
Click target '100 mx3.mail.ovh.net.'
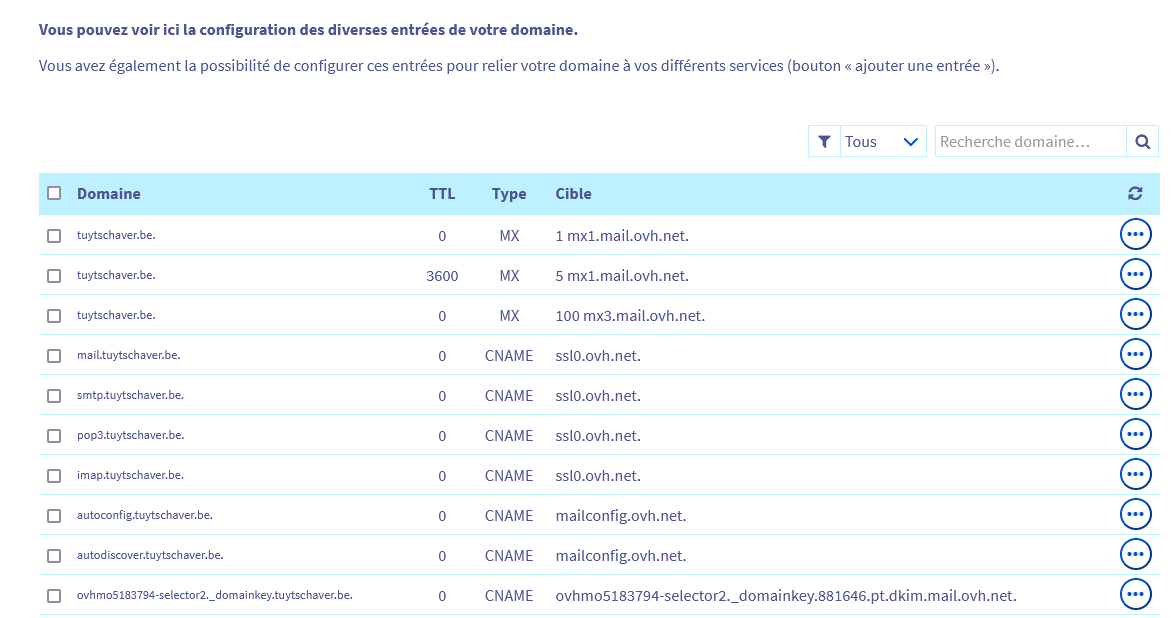pos(630,316)
